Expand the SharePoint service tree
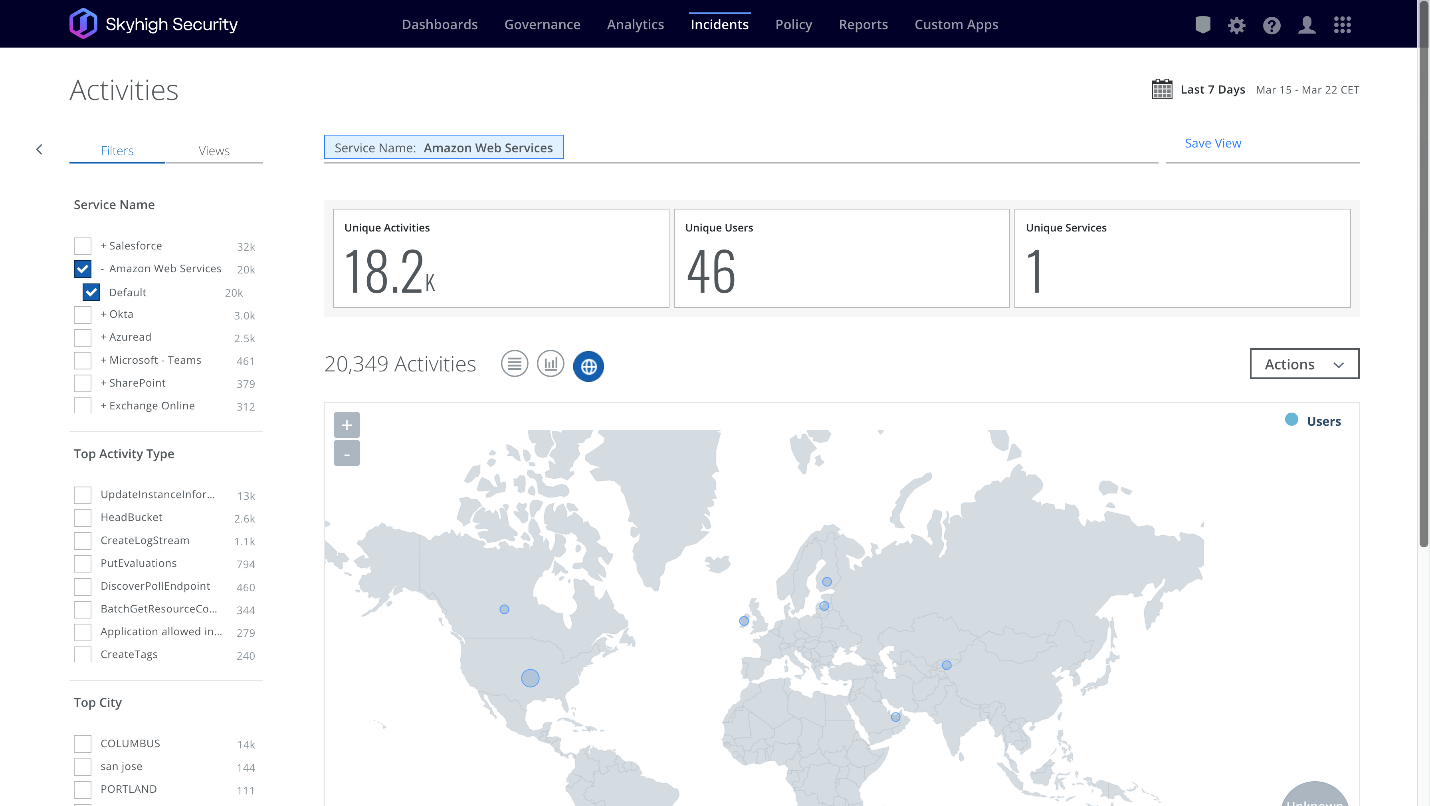 (x=103, y=384)
